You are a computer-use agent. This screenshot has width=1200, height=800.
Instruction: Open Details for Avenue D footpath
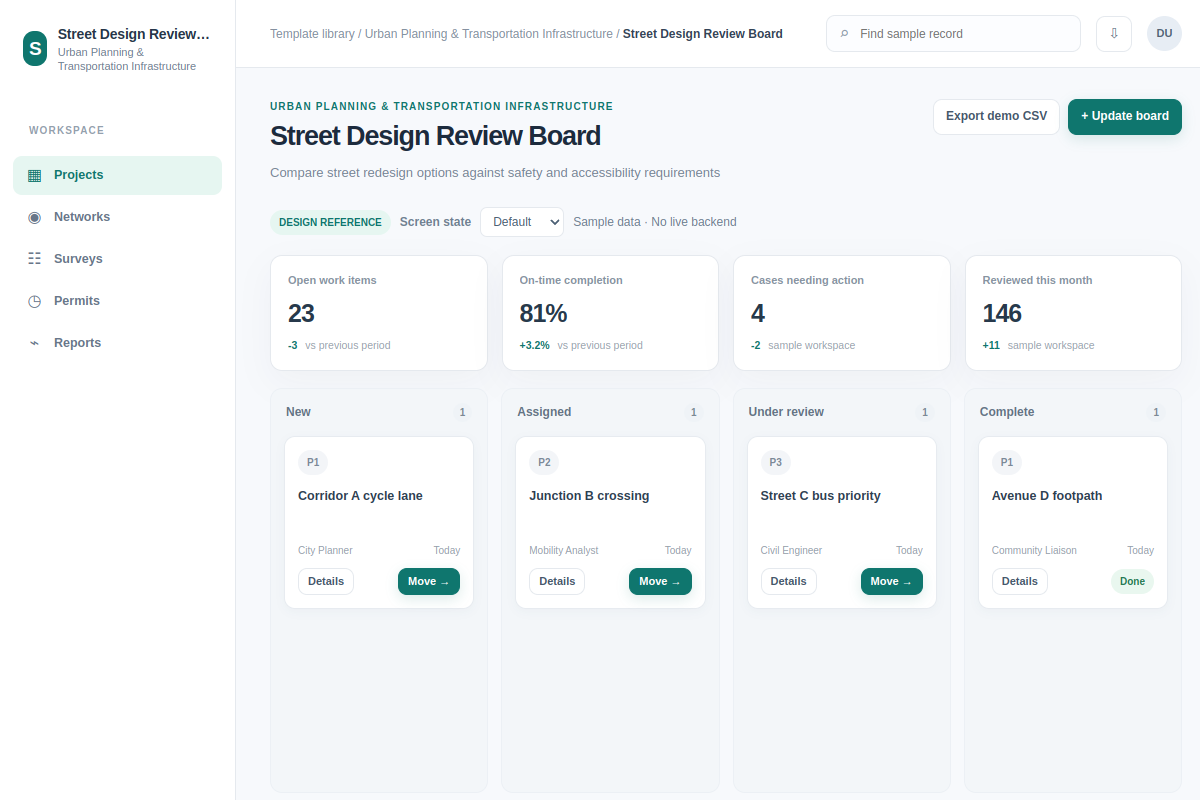point(1020,581)
